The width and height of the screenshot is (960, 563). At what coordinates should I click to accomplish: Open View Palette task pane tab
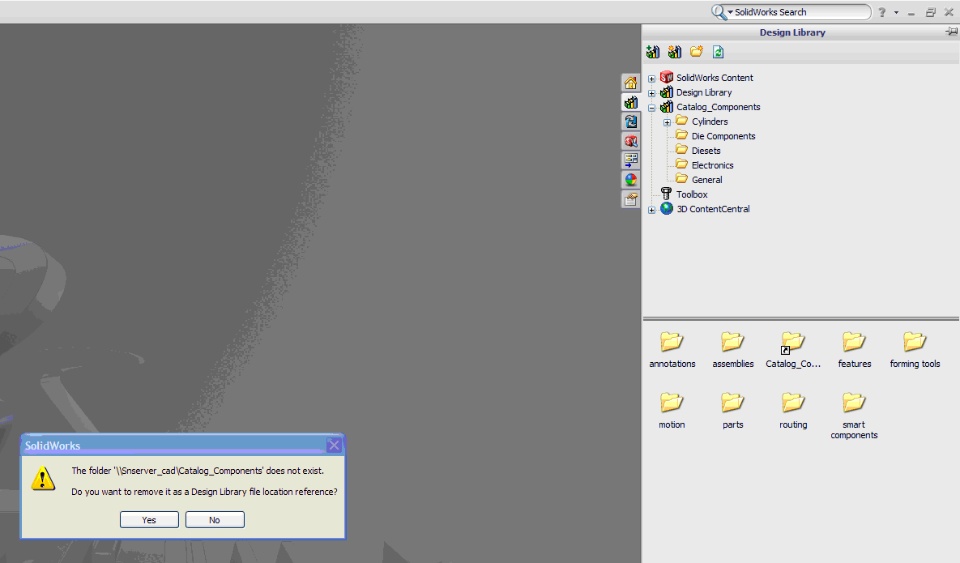pos(631,160)
